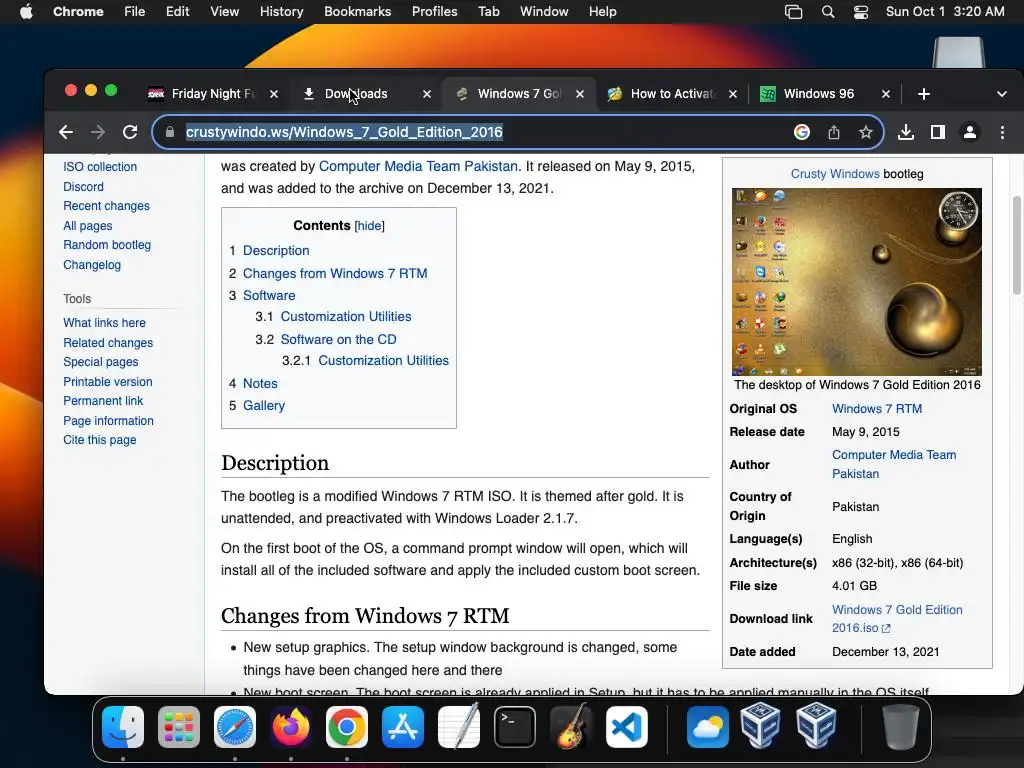Open Discord sidebar link
Viewport: 1024px width, 768px height.
84,187
